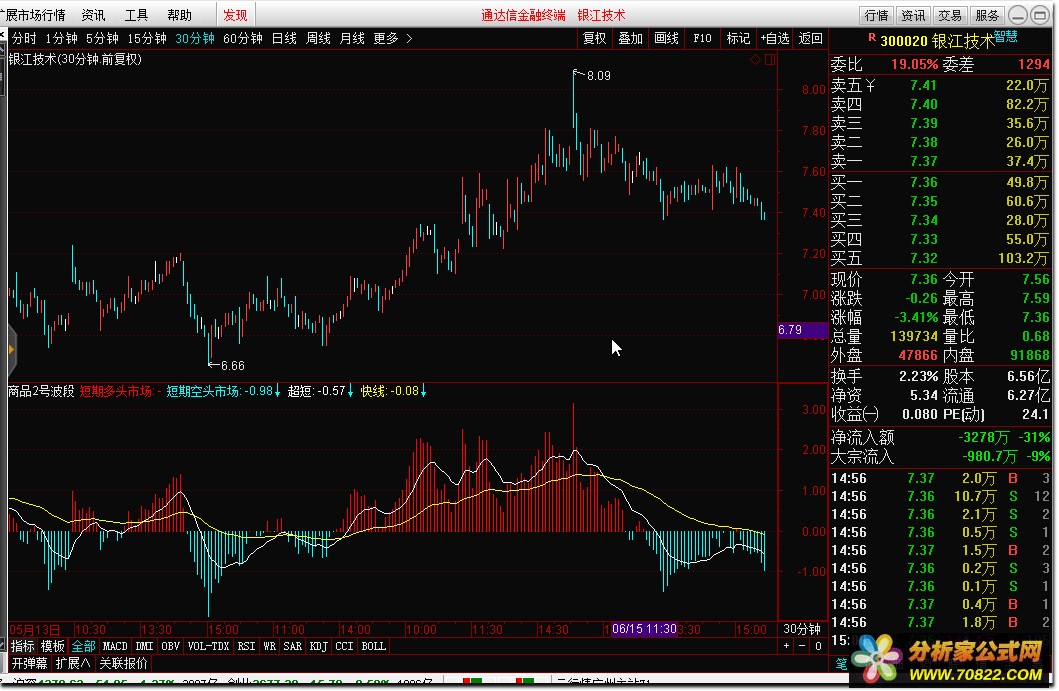Open the 广展市场行情 menu
Viewport: 1059px width, 691px height.
pos(33,15)
